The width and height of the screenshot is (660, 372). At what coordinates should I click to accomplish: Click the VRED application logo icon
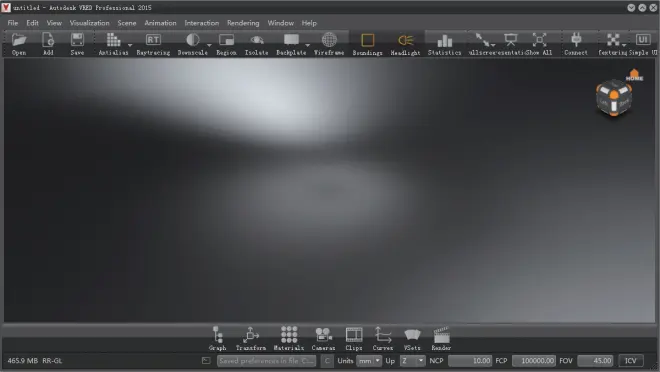(x=6, y=7)
